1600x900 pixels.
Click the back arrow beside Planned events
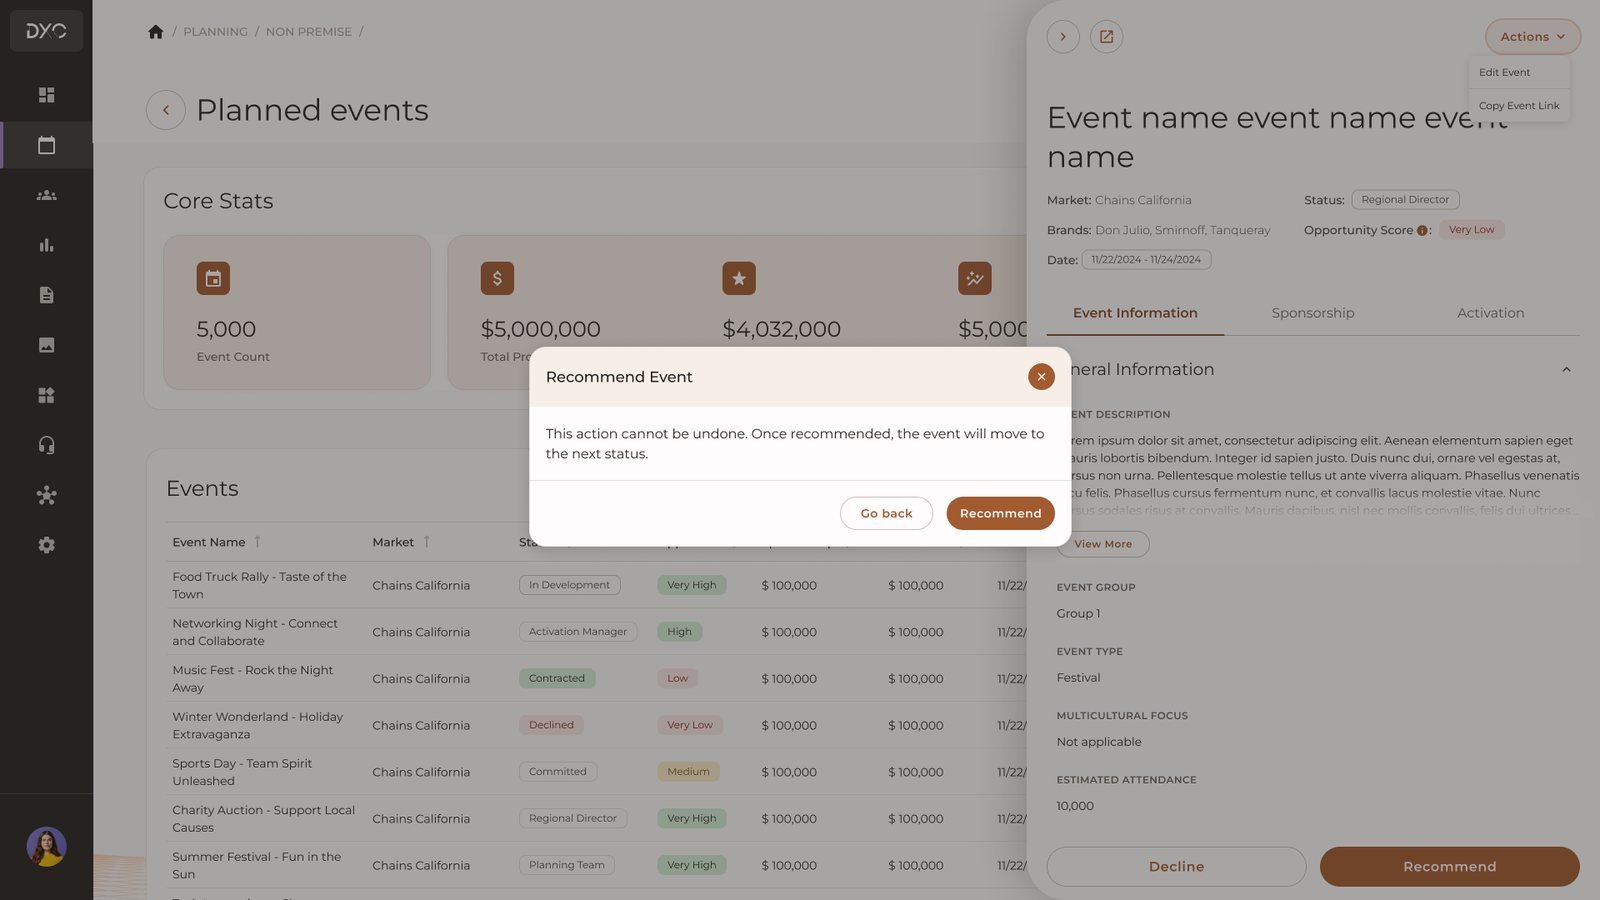click(x=166, y=110)
